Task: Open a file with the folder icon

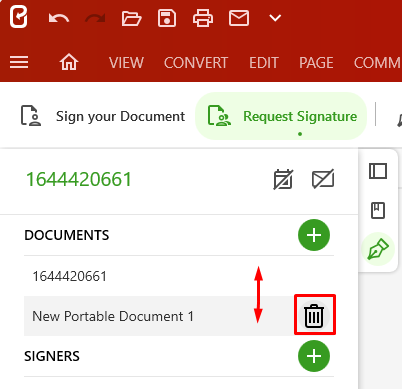Action: pyautogui.click(x=131, y=18)
